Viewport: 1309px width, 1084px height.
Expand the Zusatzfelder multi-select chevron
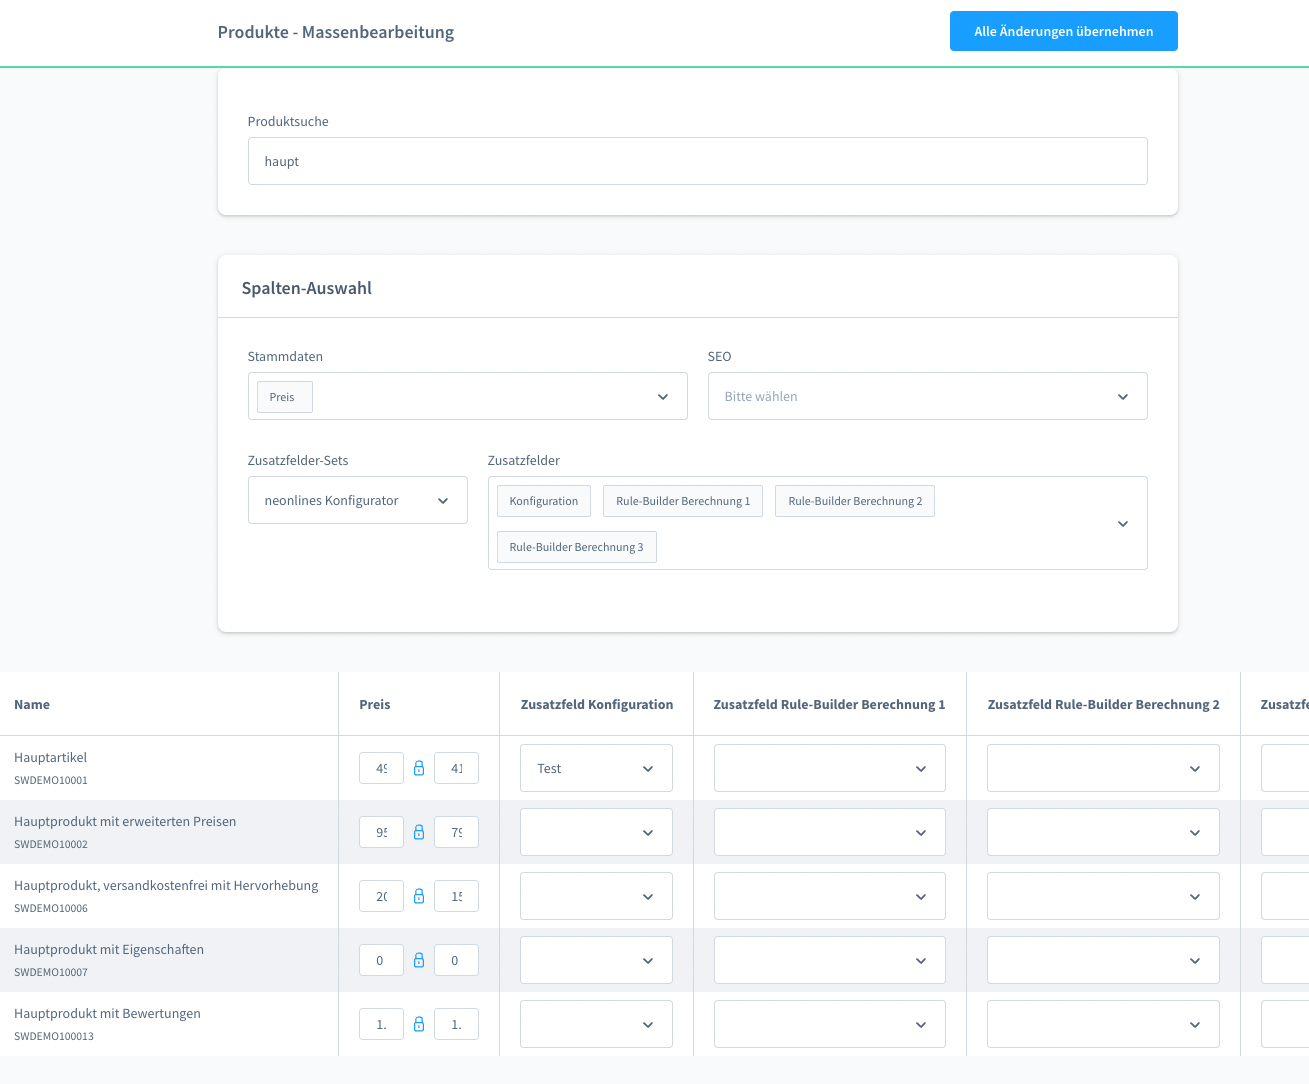pyautogui.click(x=1122, y=524)
